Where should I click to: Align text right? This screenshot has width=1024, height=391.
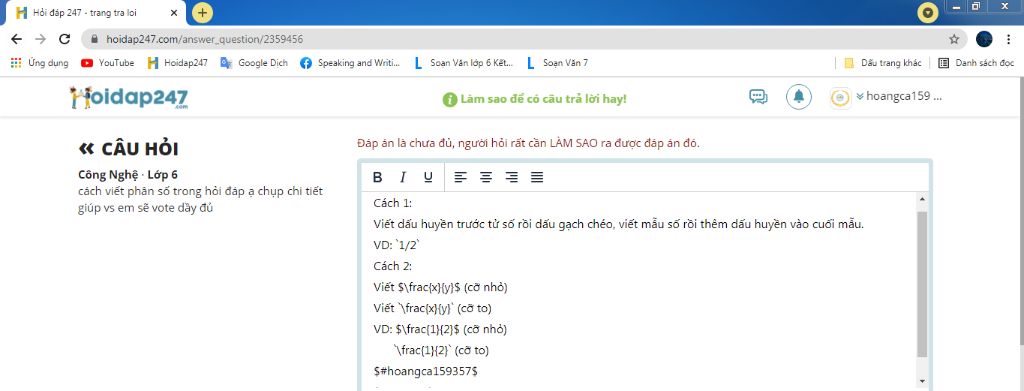511,177
